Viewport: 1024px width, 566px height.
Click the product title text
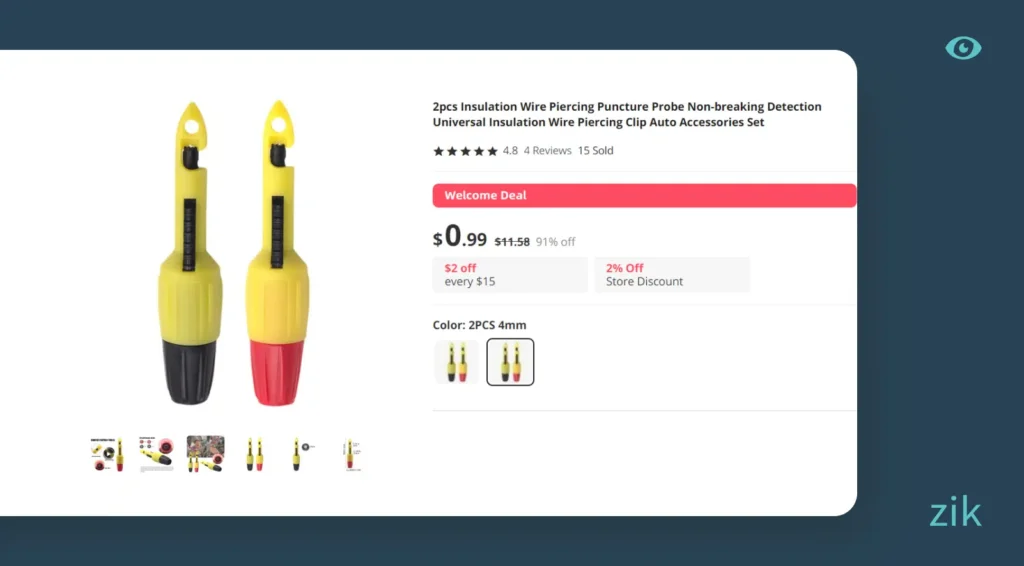coord(627,114)
